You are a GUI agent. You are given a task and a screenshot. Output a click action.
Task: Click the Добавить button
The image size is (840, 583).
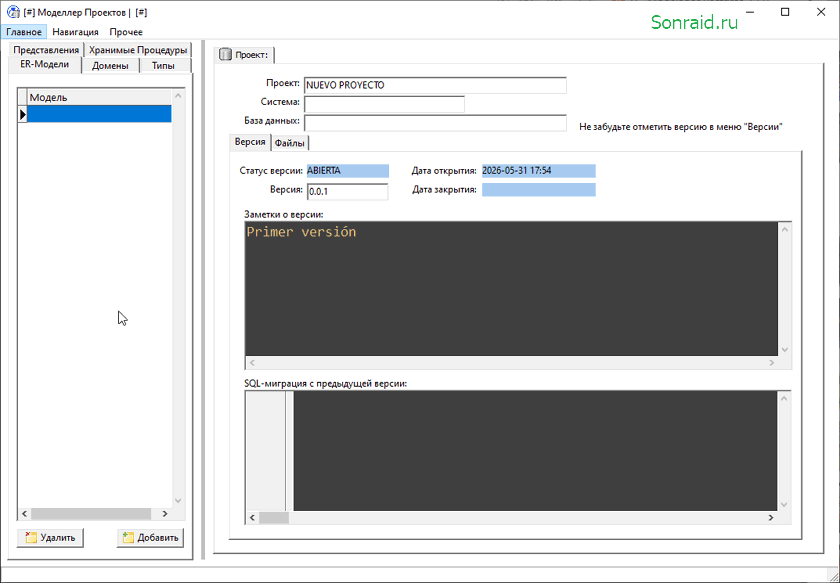(151, 537)
